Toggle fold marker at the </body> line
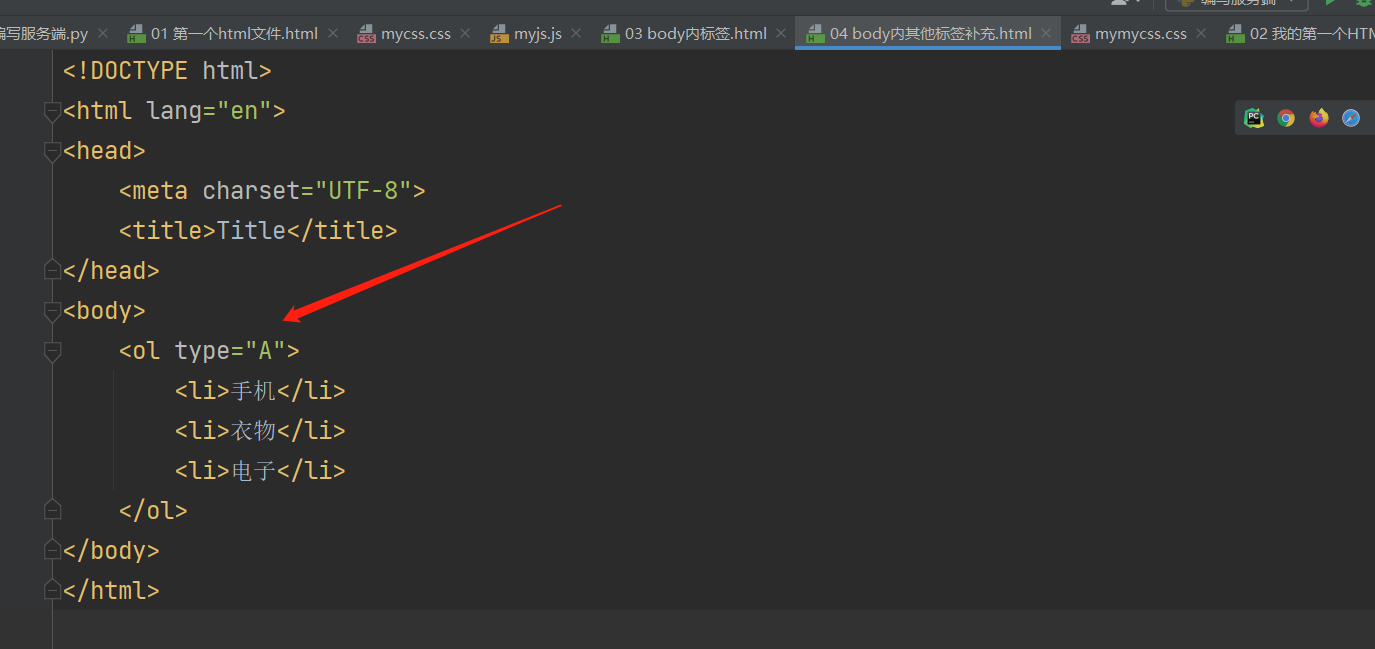The height and width of the screenshot is (649, 1375). click(52, 550)
